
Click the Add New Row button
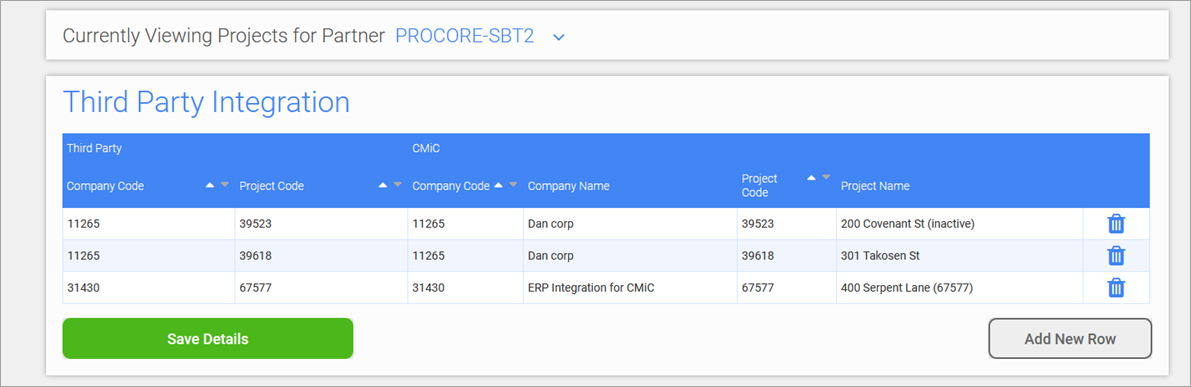tap(1070, 338)
